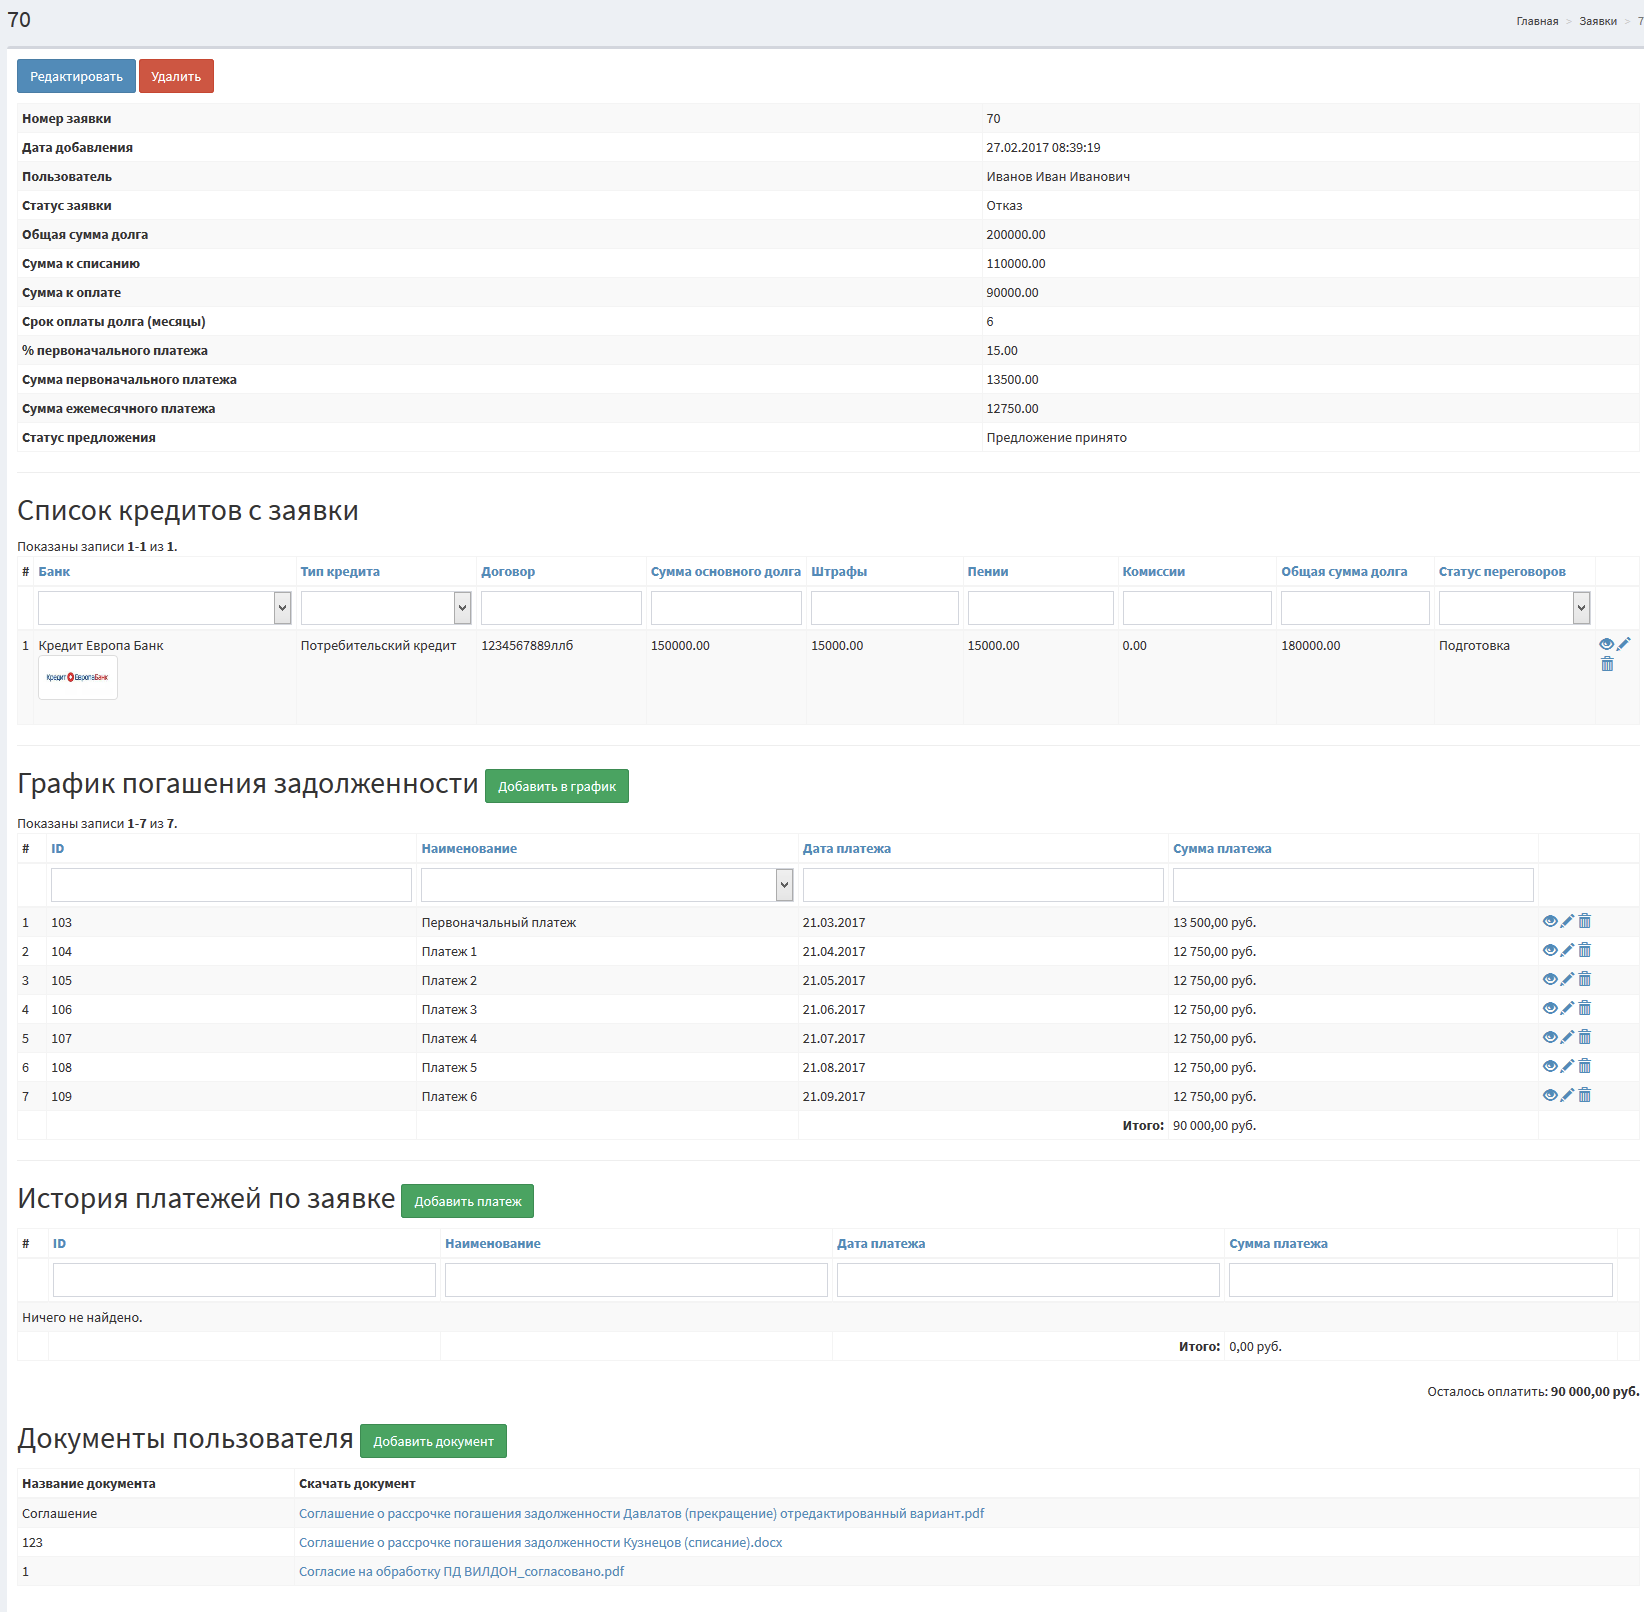Go to Главная in breadcrumbs
Viewport: 1644px width, 1612px height.
tap(1537, 21)
